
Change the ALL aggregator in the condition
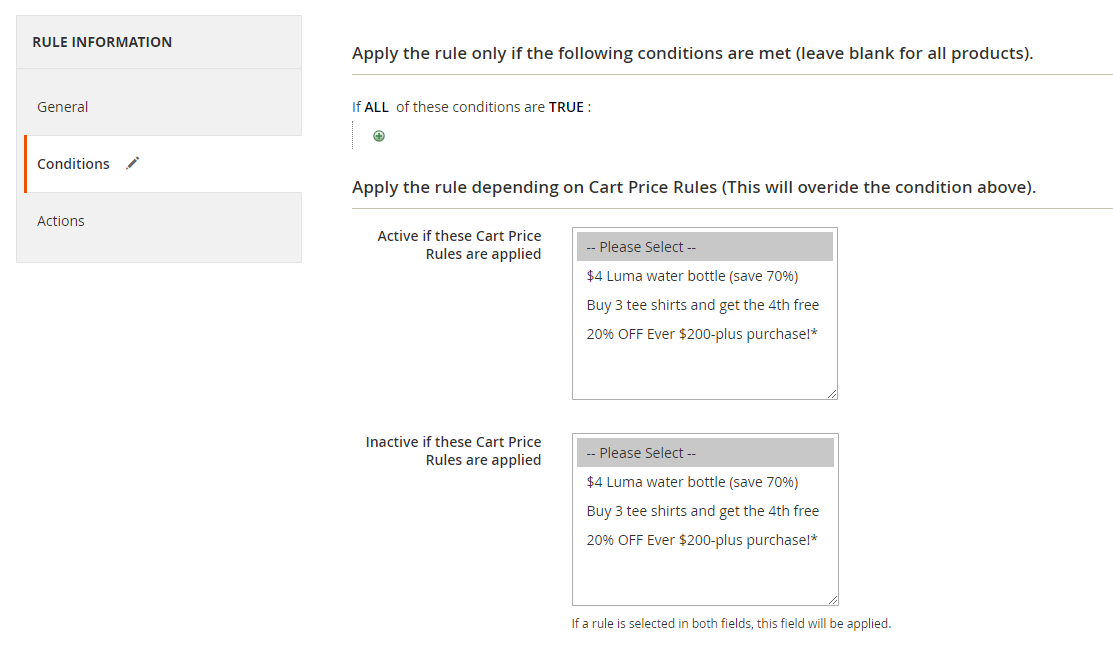click(x=376, y=107)
